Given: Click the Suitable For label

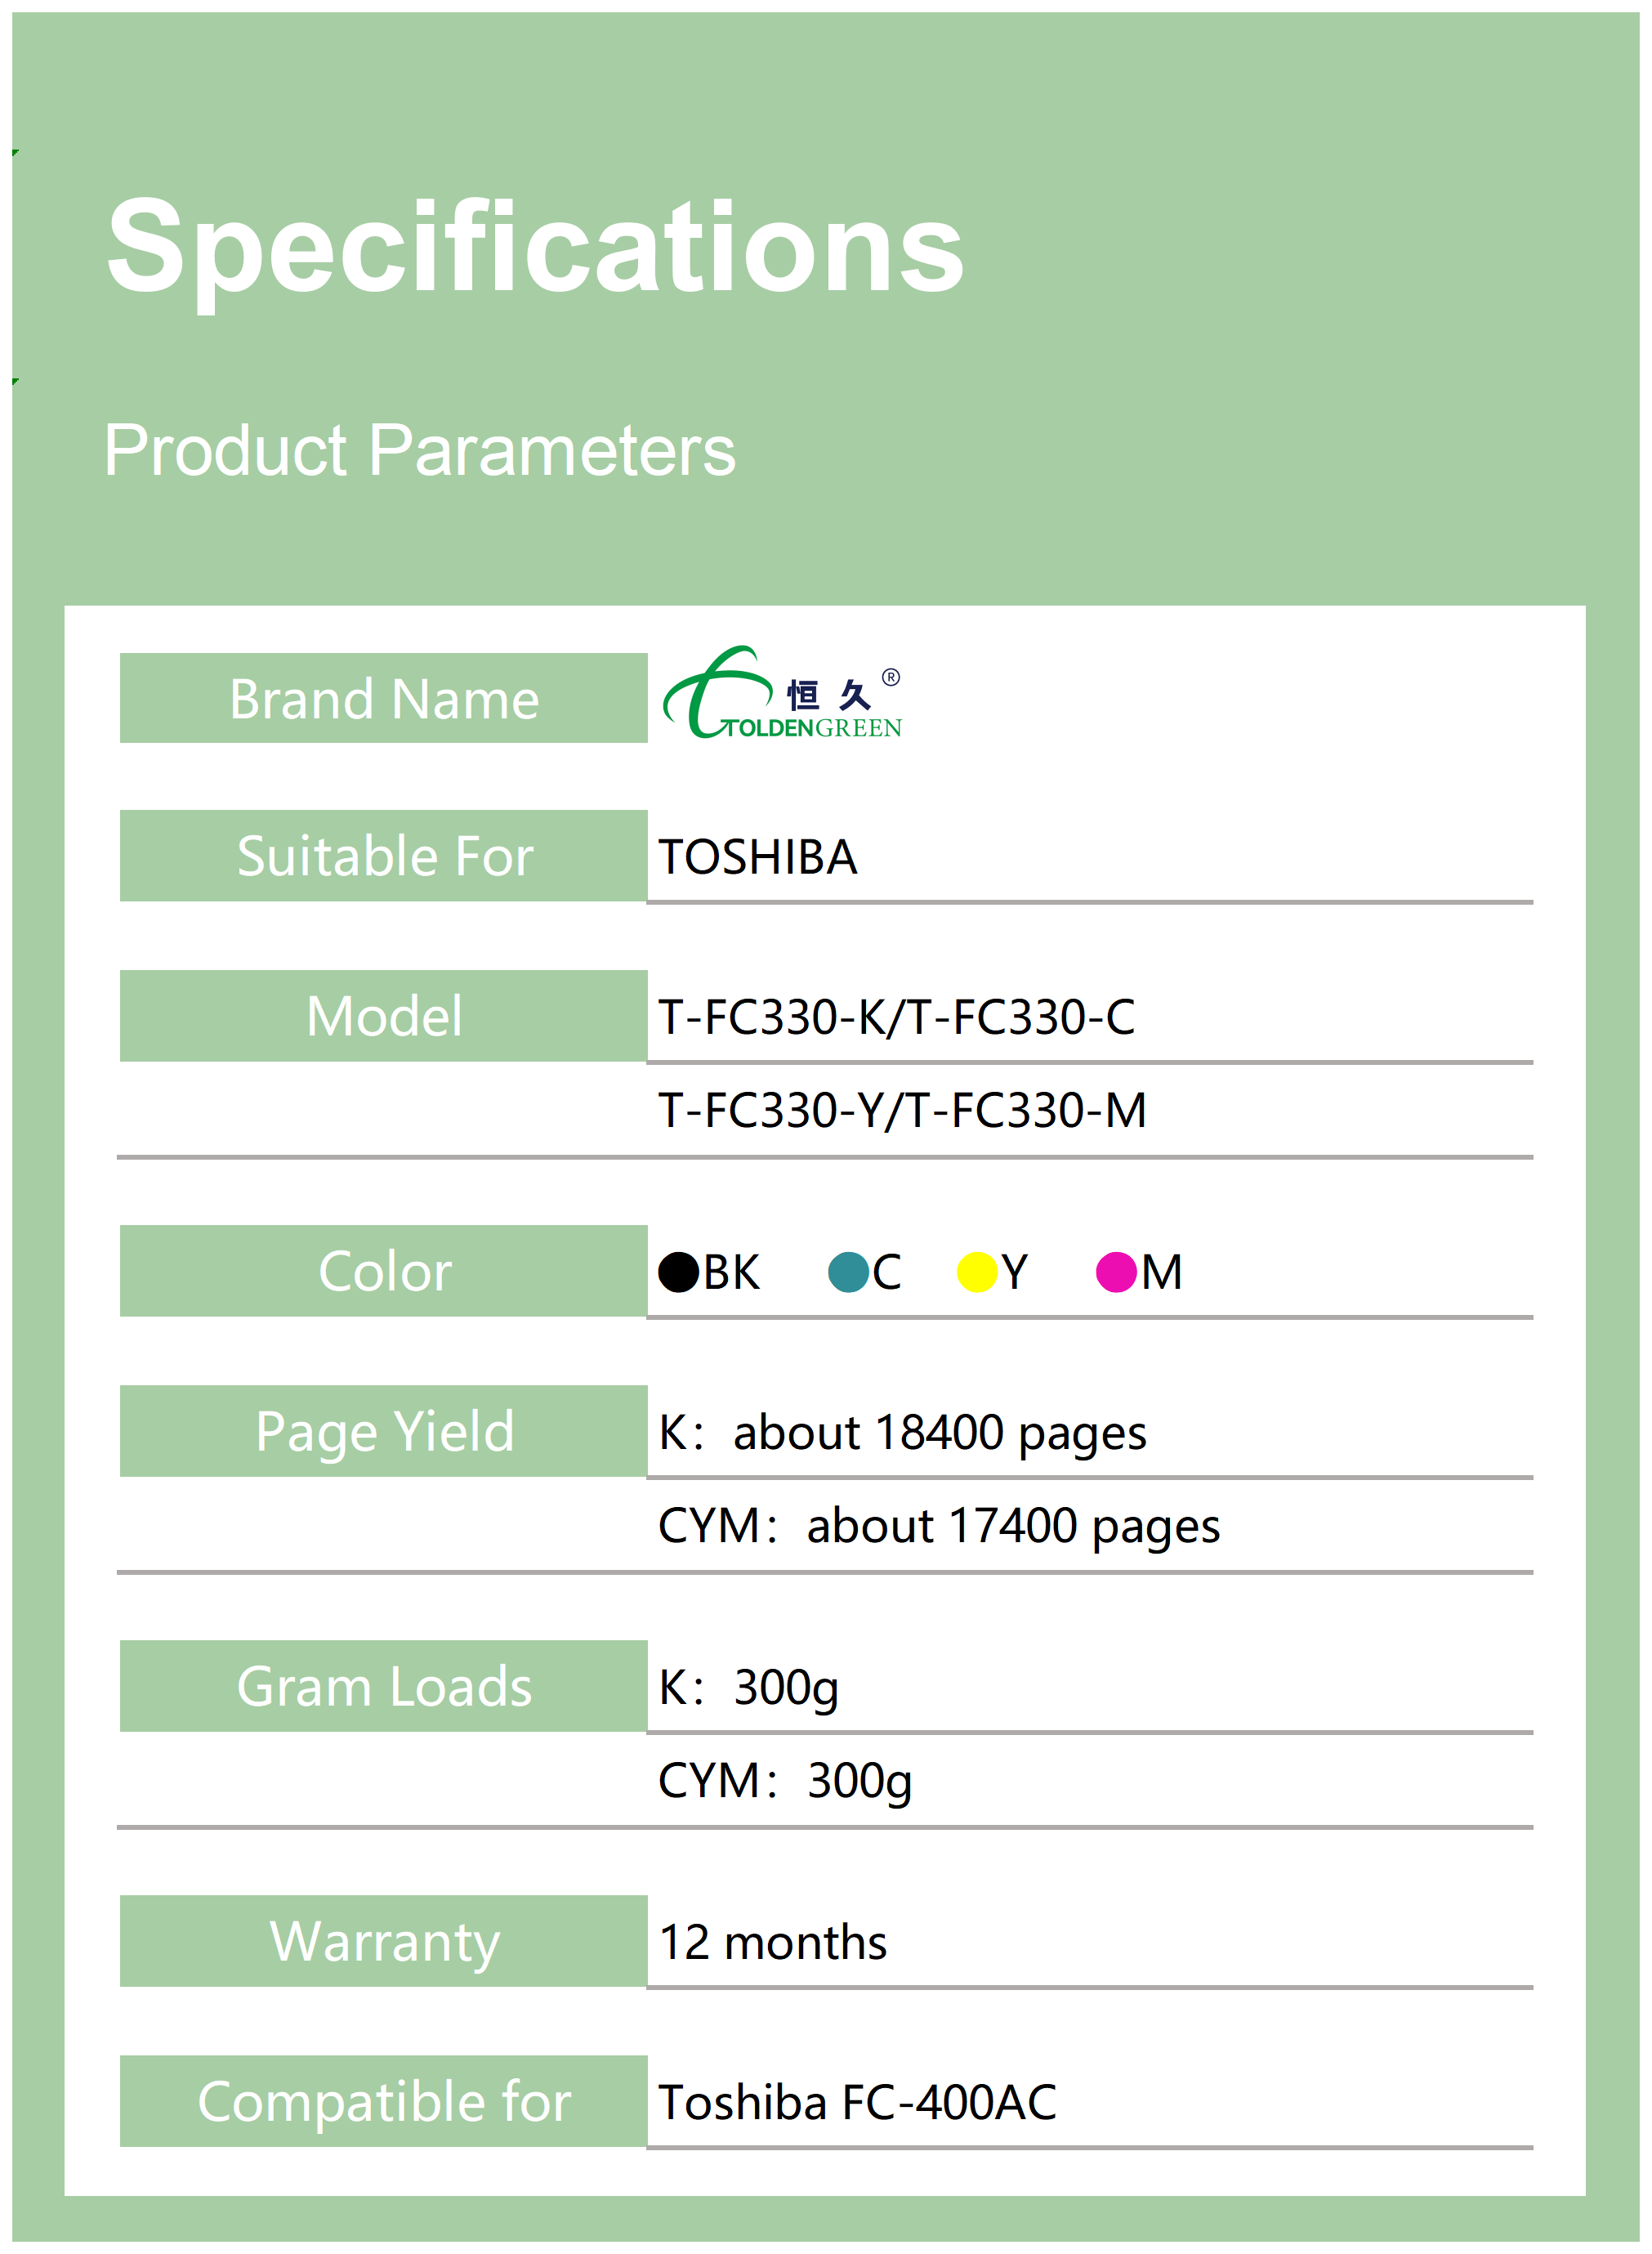Looking at the screenshot, I should click(383, 856).
